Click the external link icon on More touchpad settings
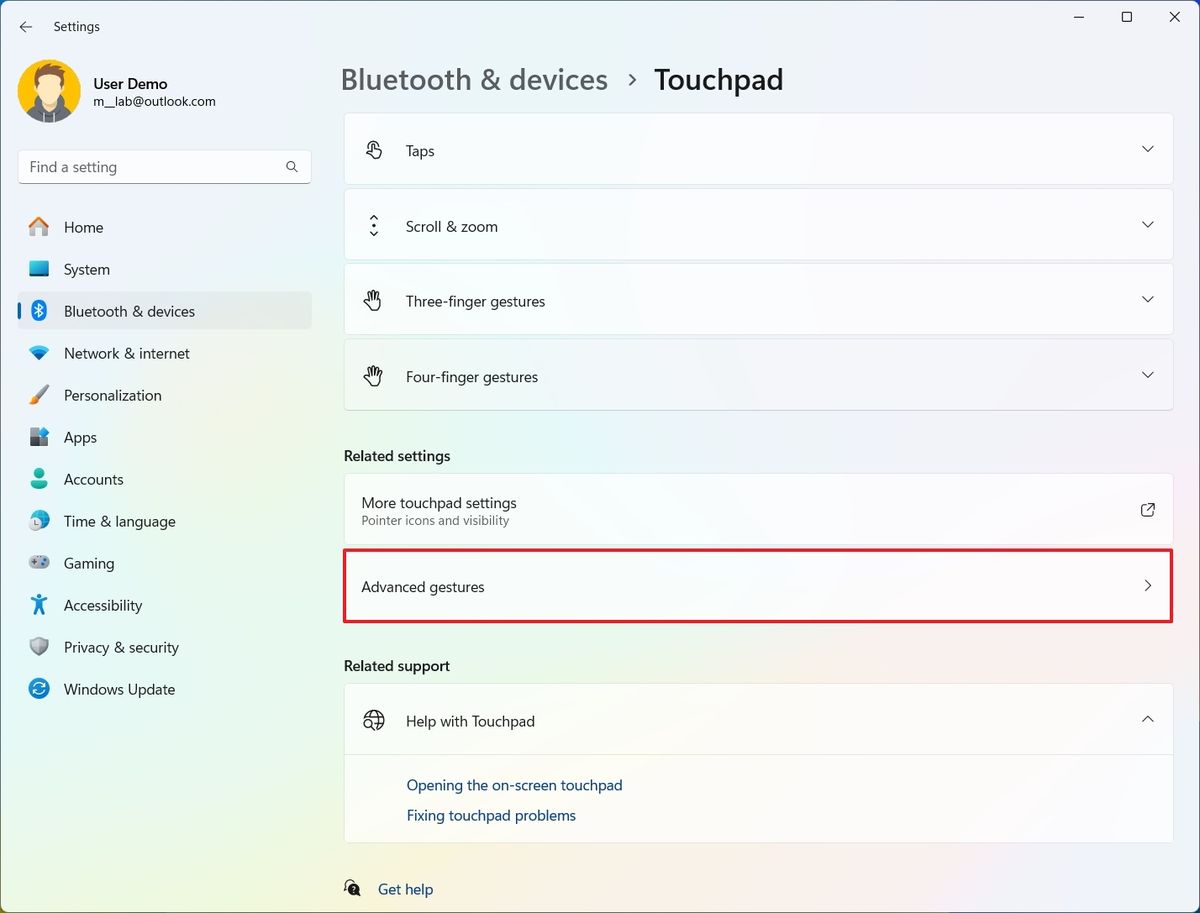The width and height of the screenshot is (1200, 913). pos(1147,509)
